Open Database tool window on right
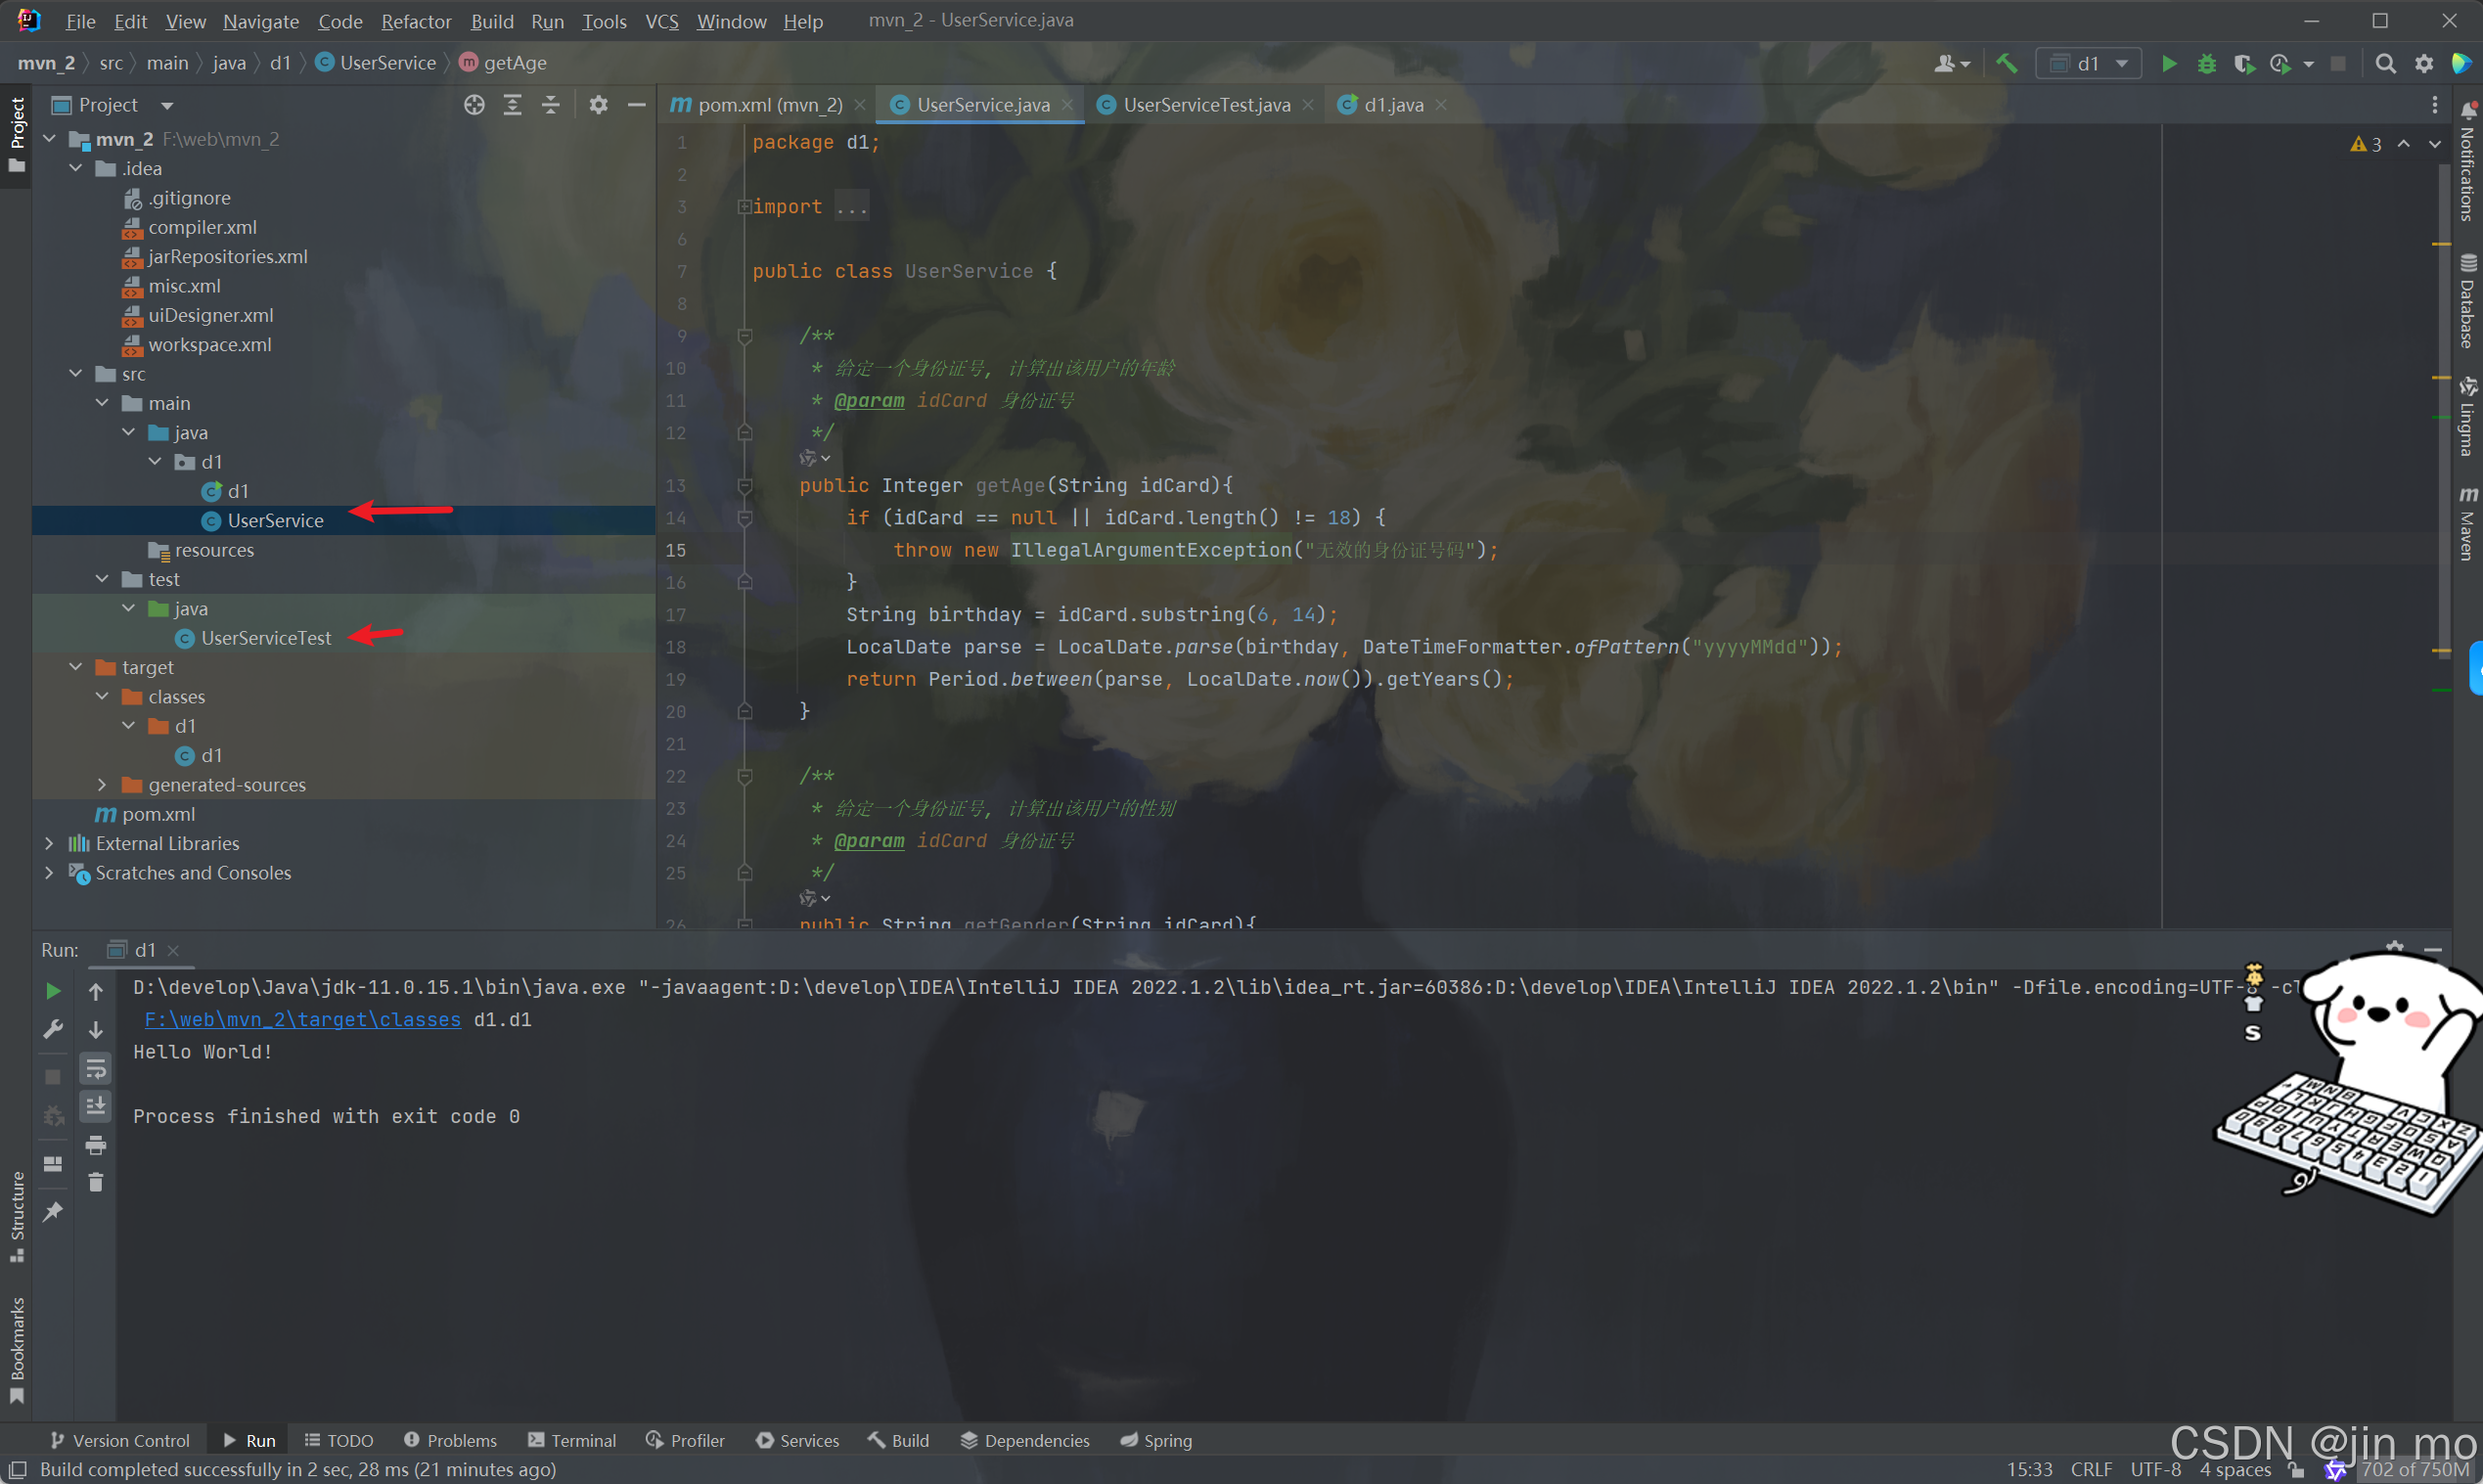 [2468, 301]
